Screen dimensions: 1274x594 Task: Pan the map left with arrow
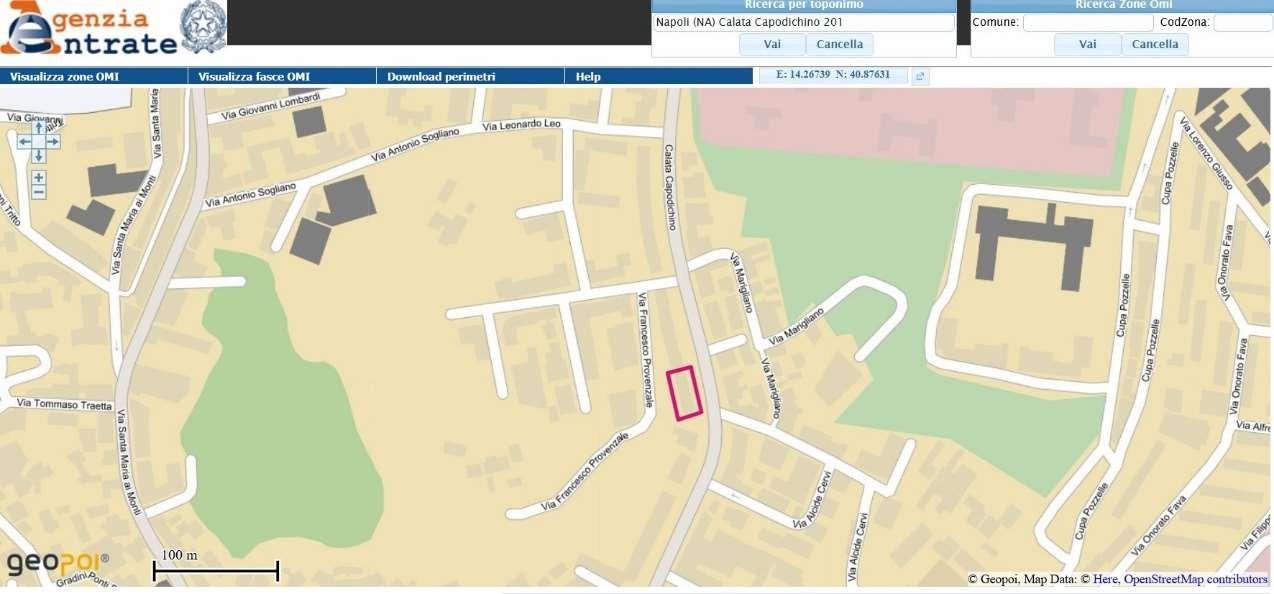coord(25,142)
